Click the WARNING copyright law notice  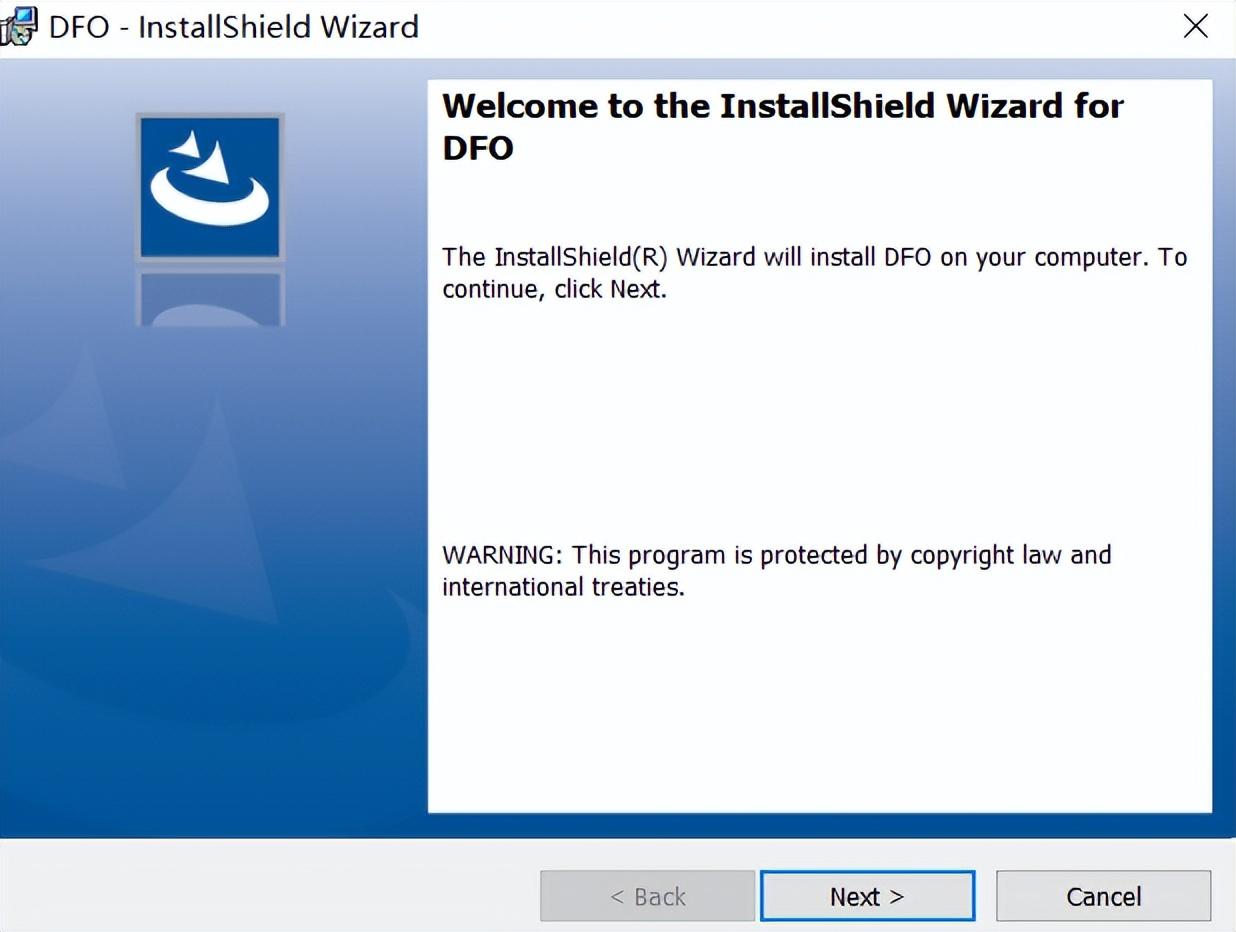point(777,570)
